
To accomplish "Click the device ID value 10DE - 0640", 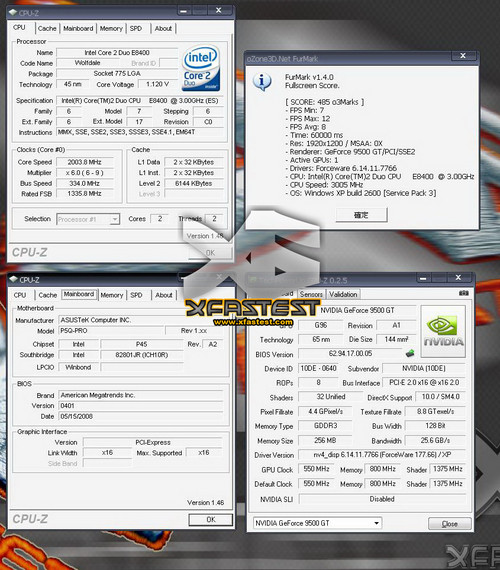I will click(x=319, y=368).
